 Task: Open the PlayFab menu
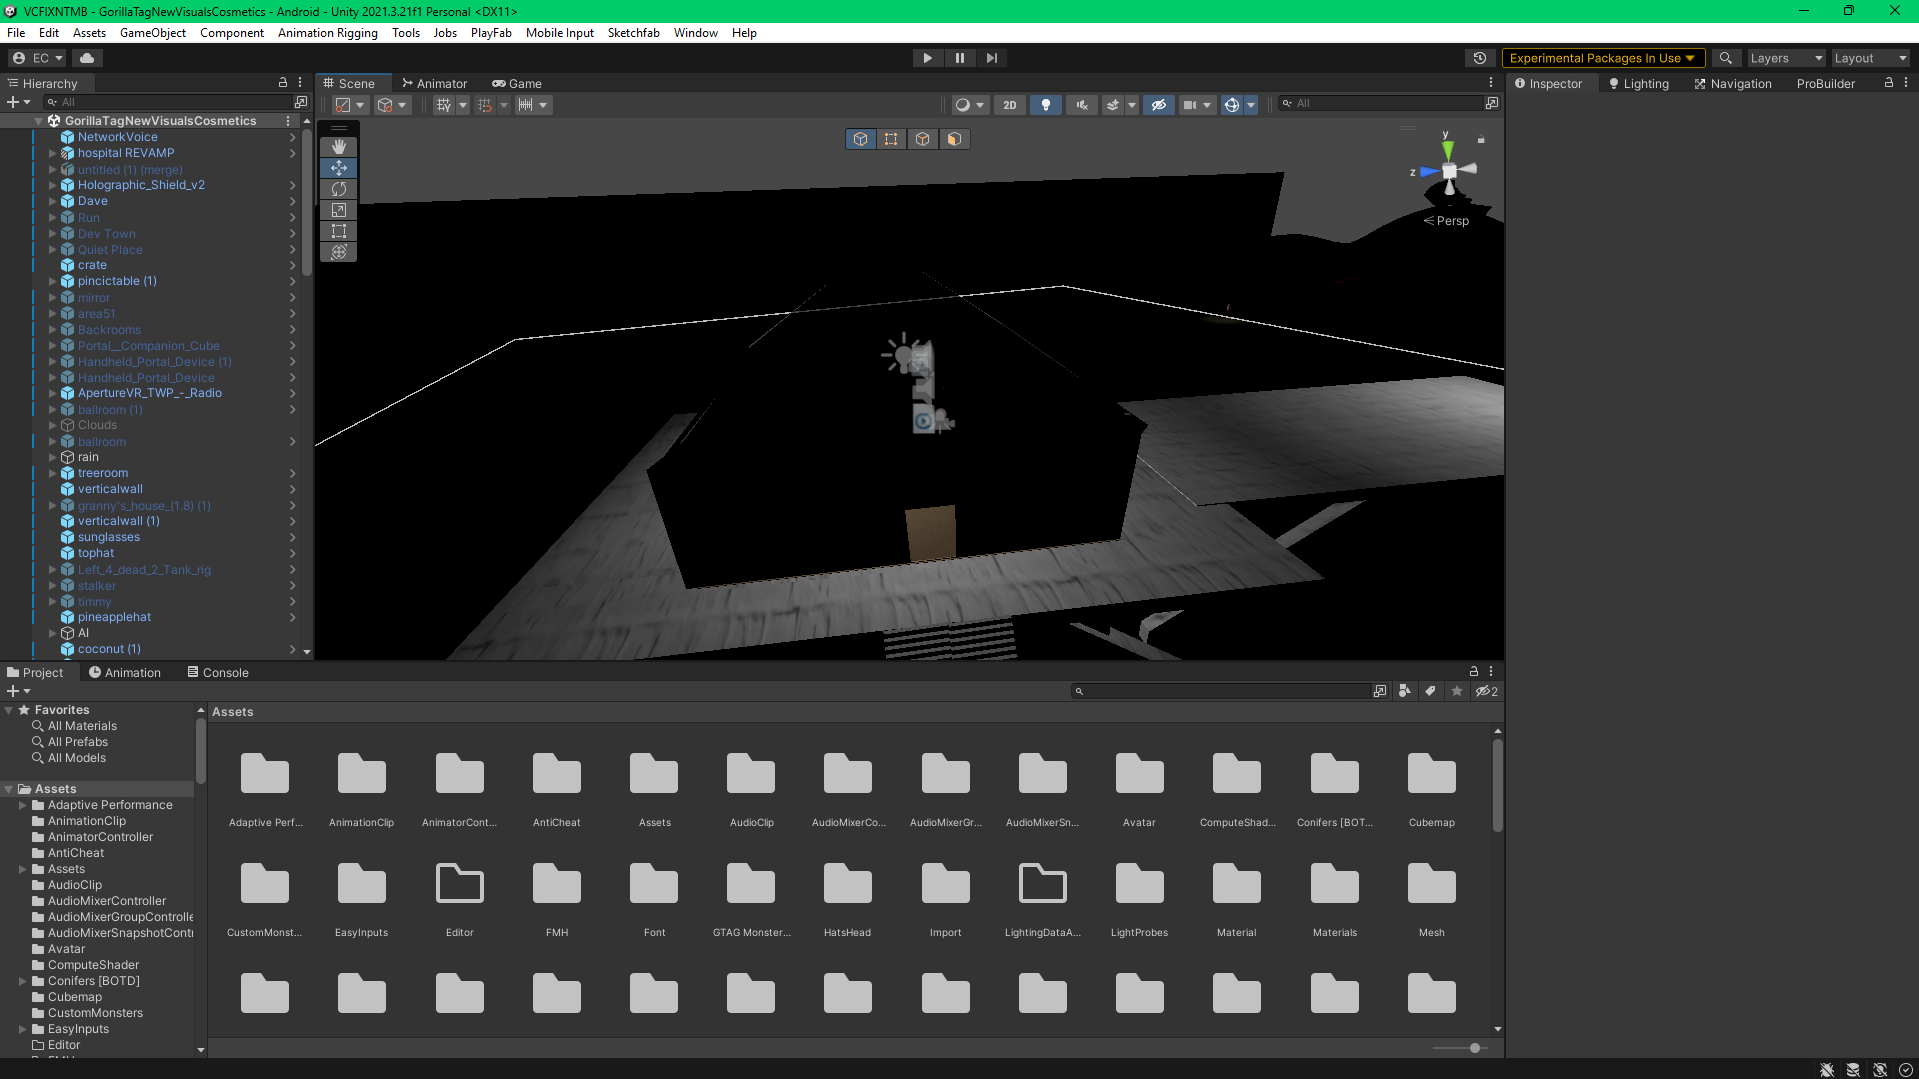491,33
